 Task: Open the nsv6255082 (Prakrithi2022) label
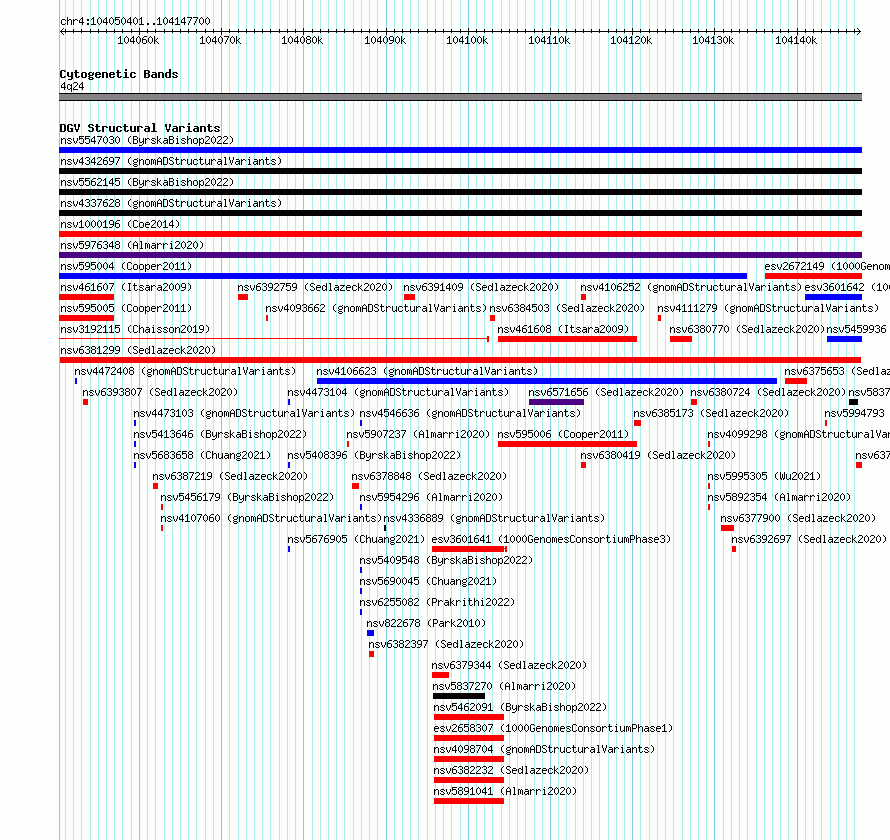click(x=437, y=602)
